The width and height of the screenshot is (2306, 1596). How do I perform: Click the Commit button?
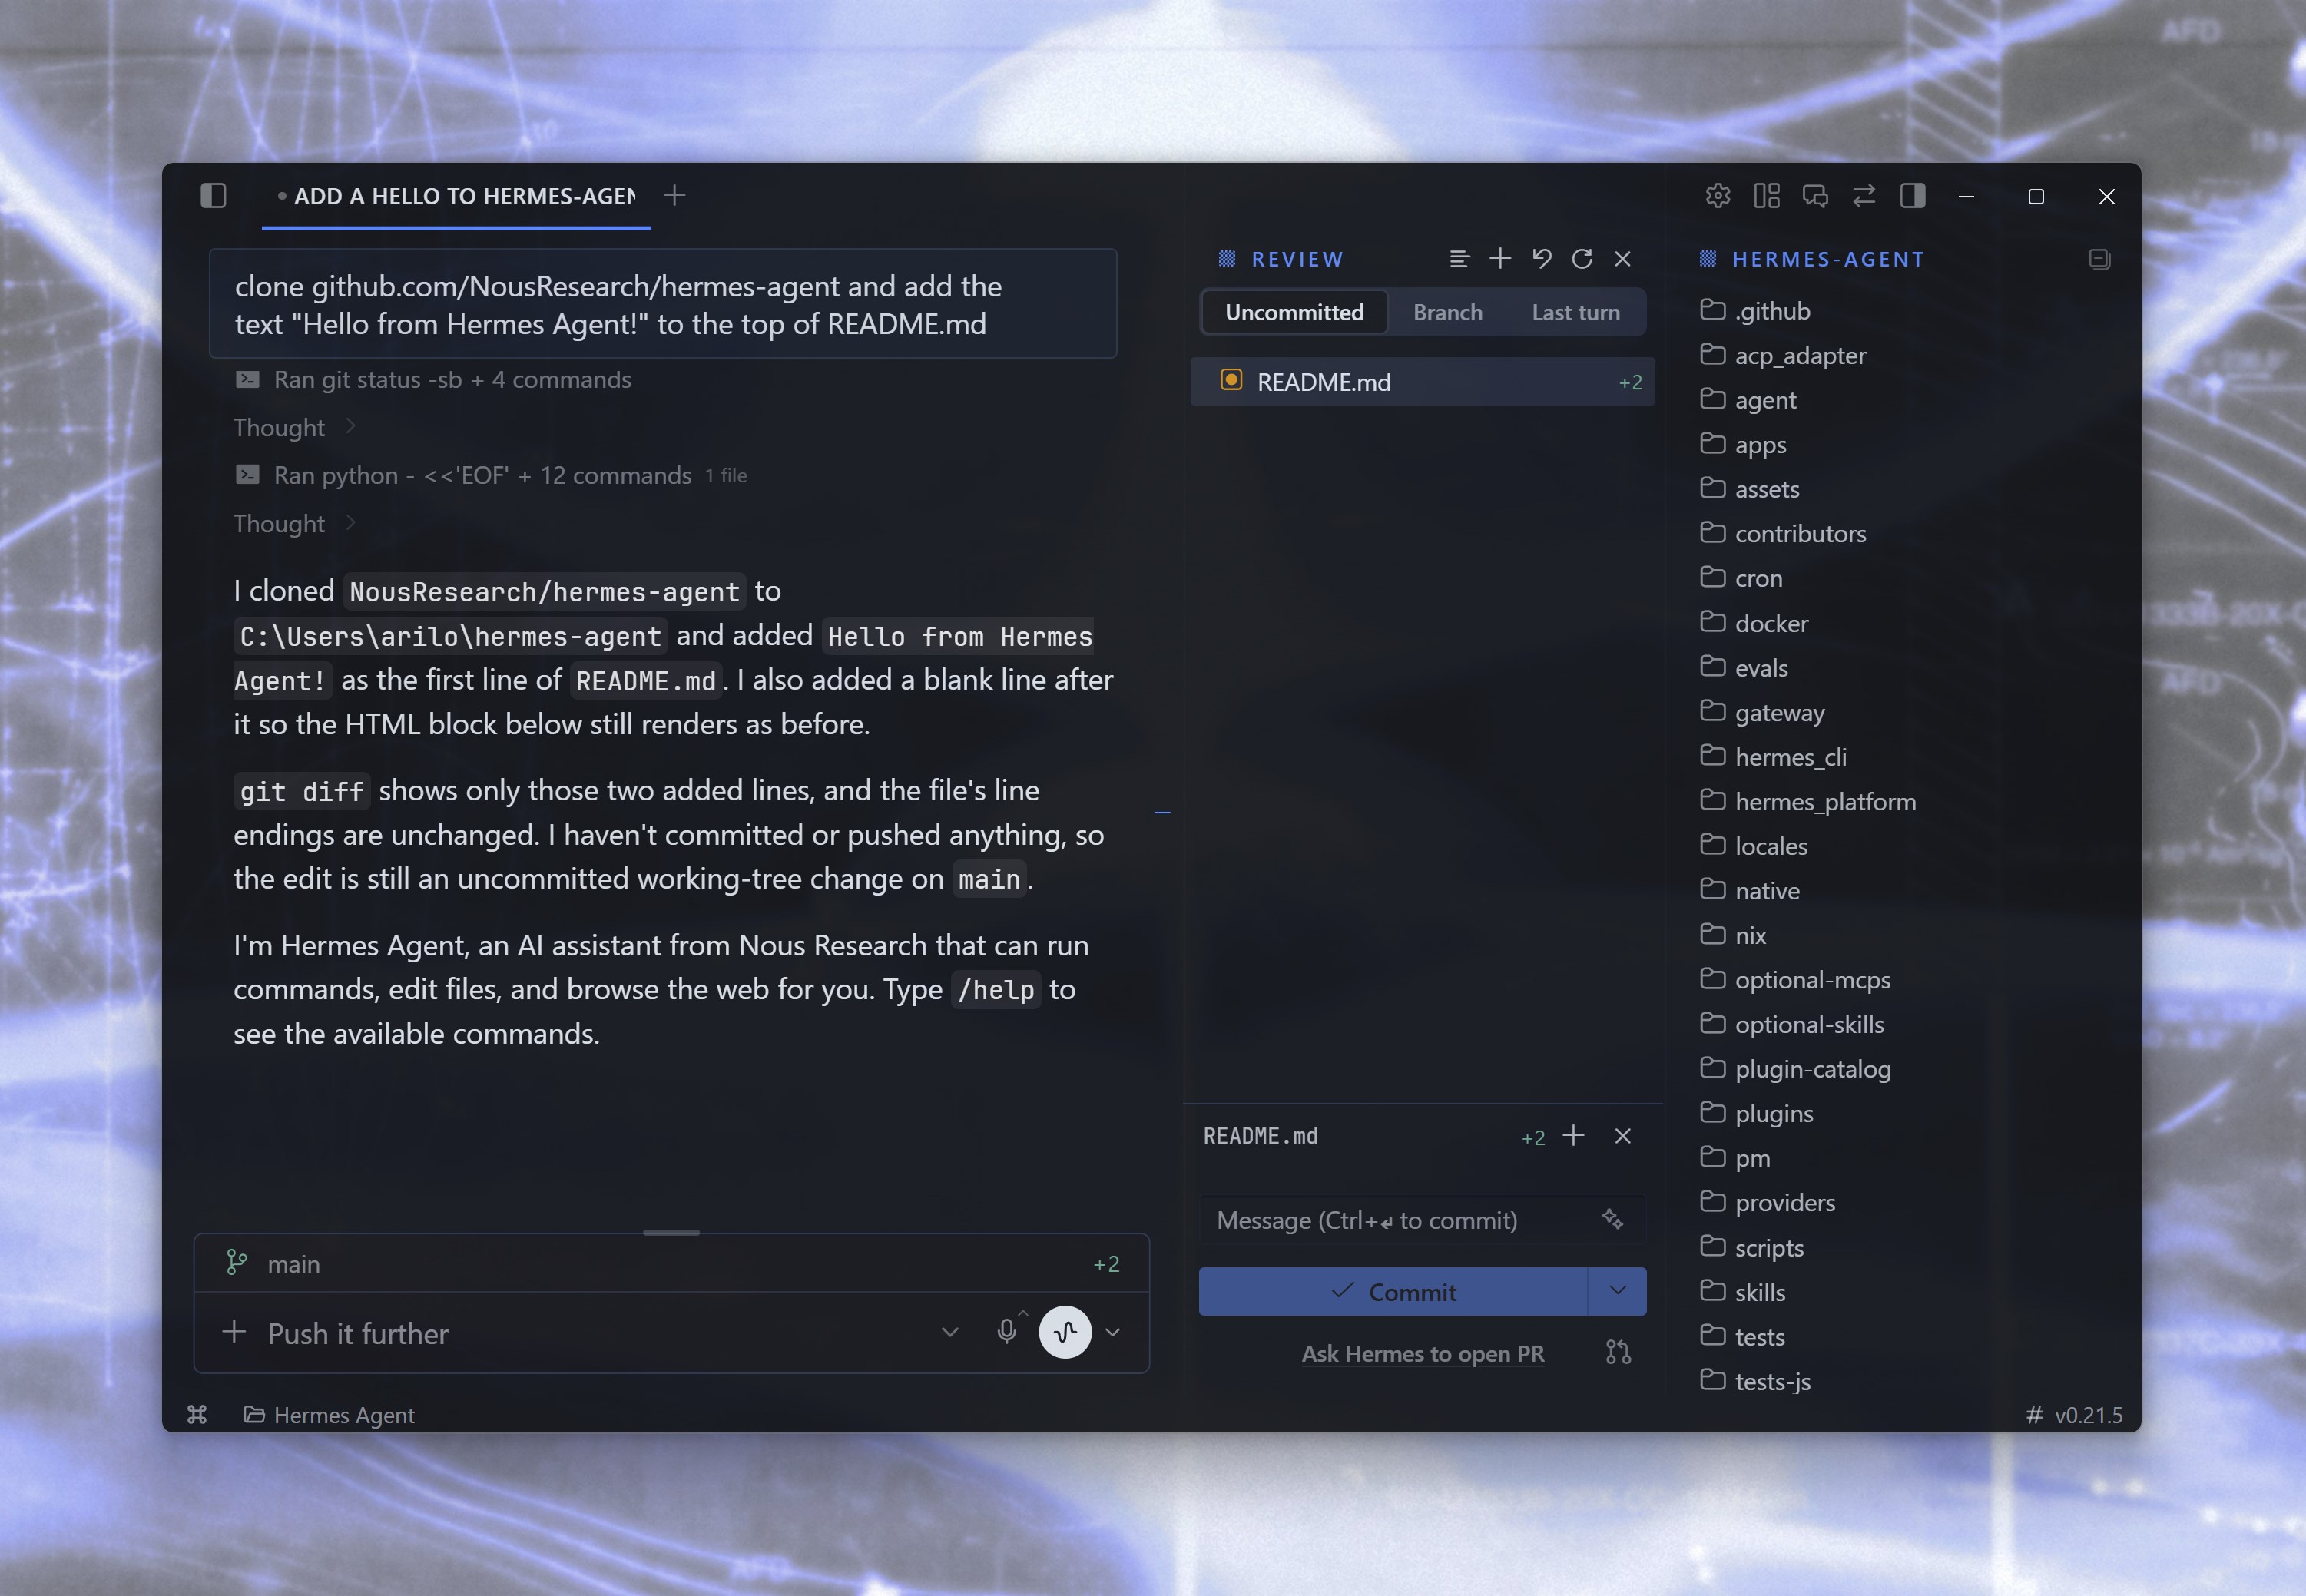[x=1393, y=1292]
